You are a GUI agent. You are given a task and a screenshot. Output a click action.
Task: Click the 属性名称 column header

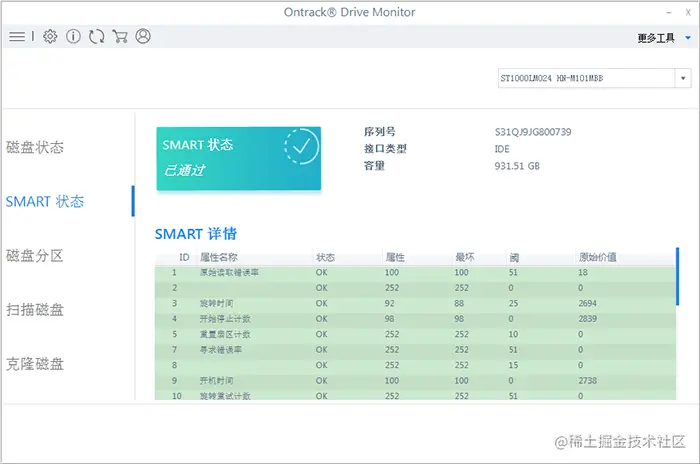pos(219,257)
